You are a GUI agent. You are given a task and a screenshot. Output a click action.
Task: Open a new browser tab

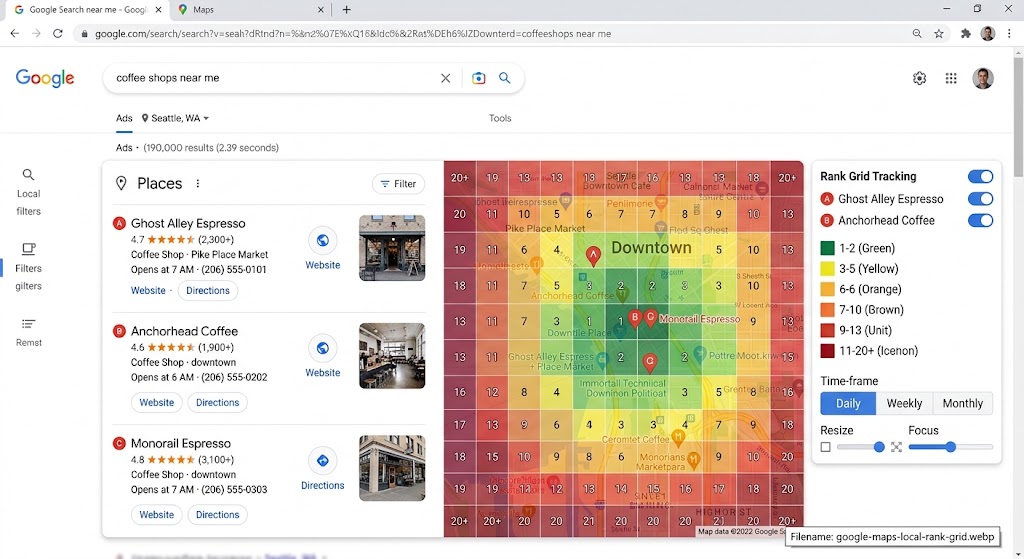point(346,10)
